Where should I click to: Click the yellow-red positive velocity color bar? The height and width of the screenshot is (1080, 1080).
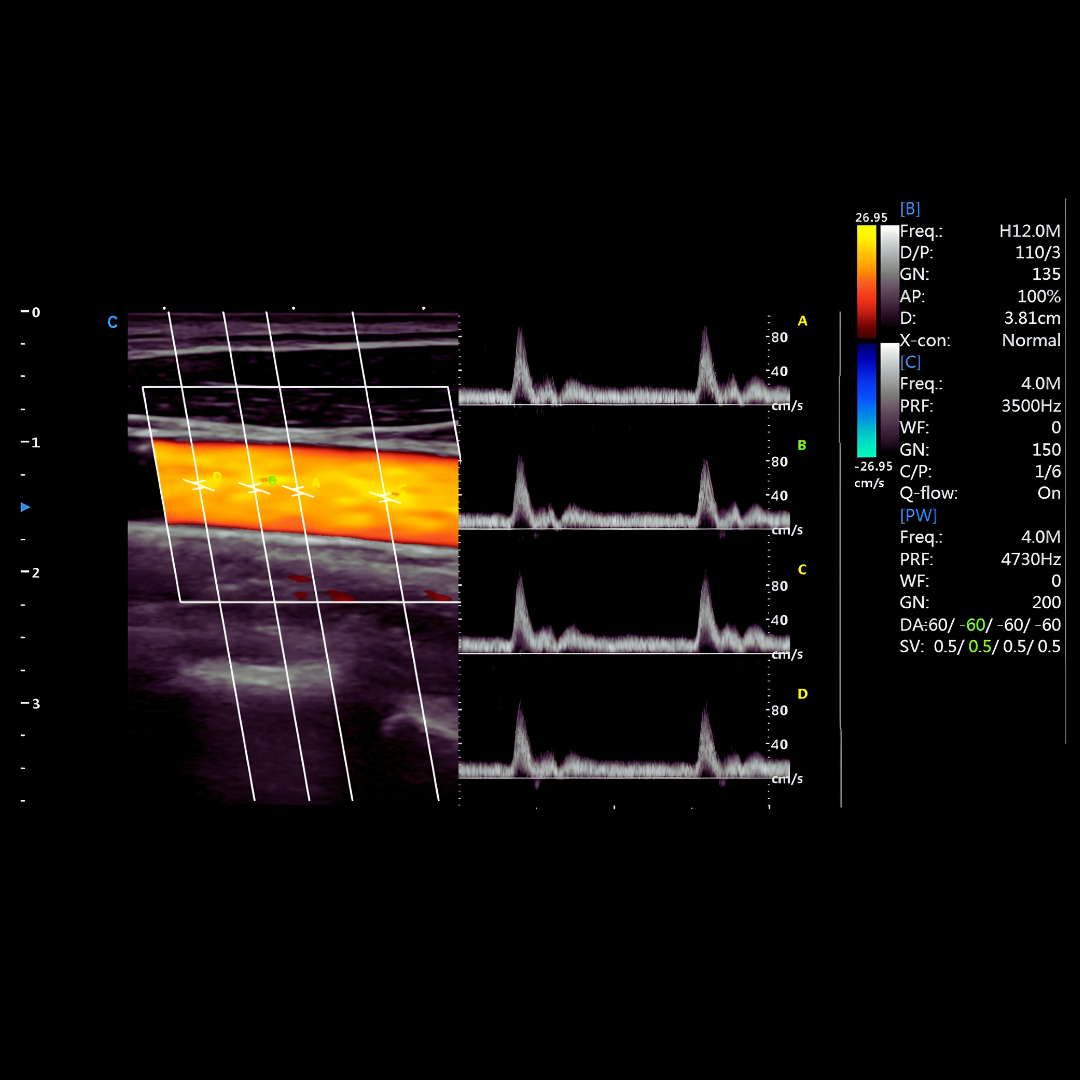click(866, 280)
